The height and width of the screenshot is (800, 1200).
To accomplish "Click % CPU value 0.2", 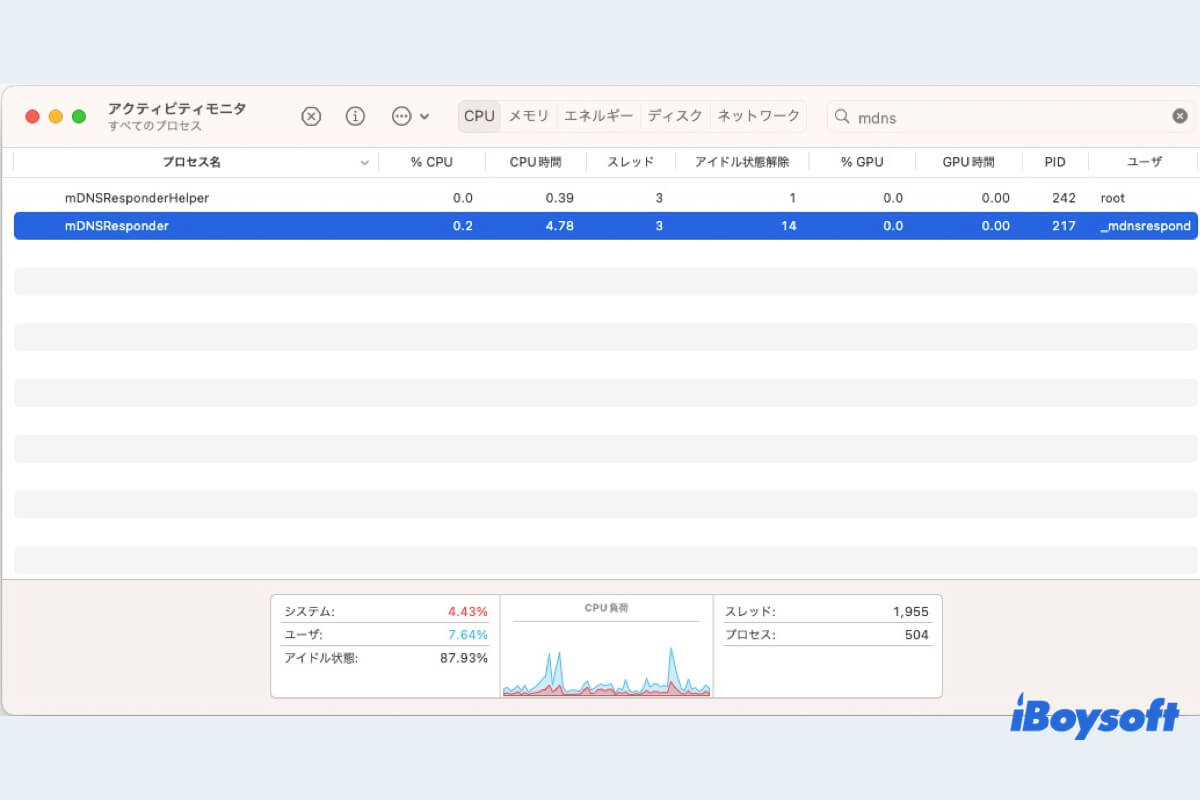I will click(463, 226).
